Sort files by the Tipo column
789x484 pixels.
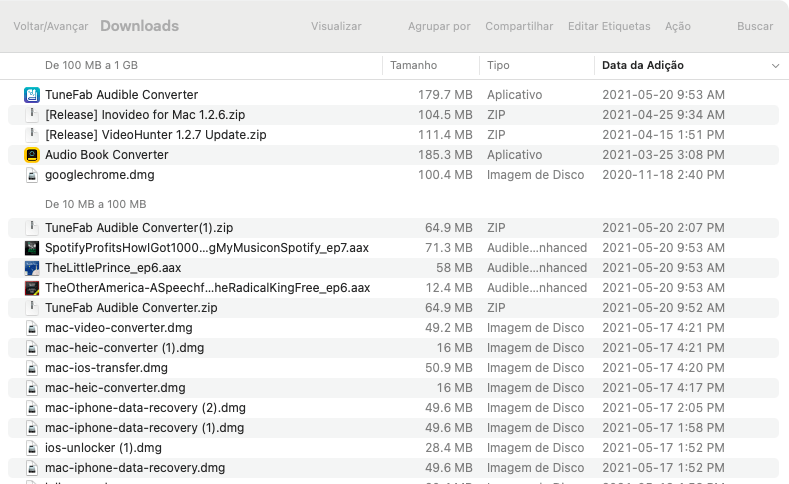[x=498, y=65]
